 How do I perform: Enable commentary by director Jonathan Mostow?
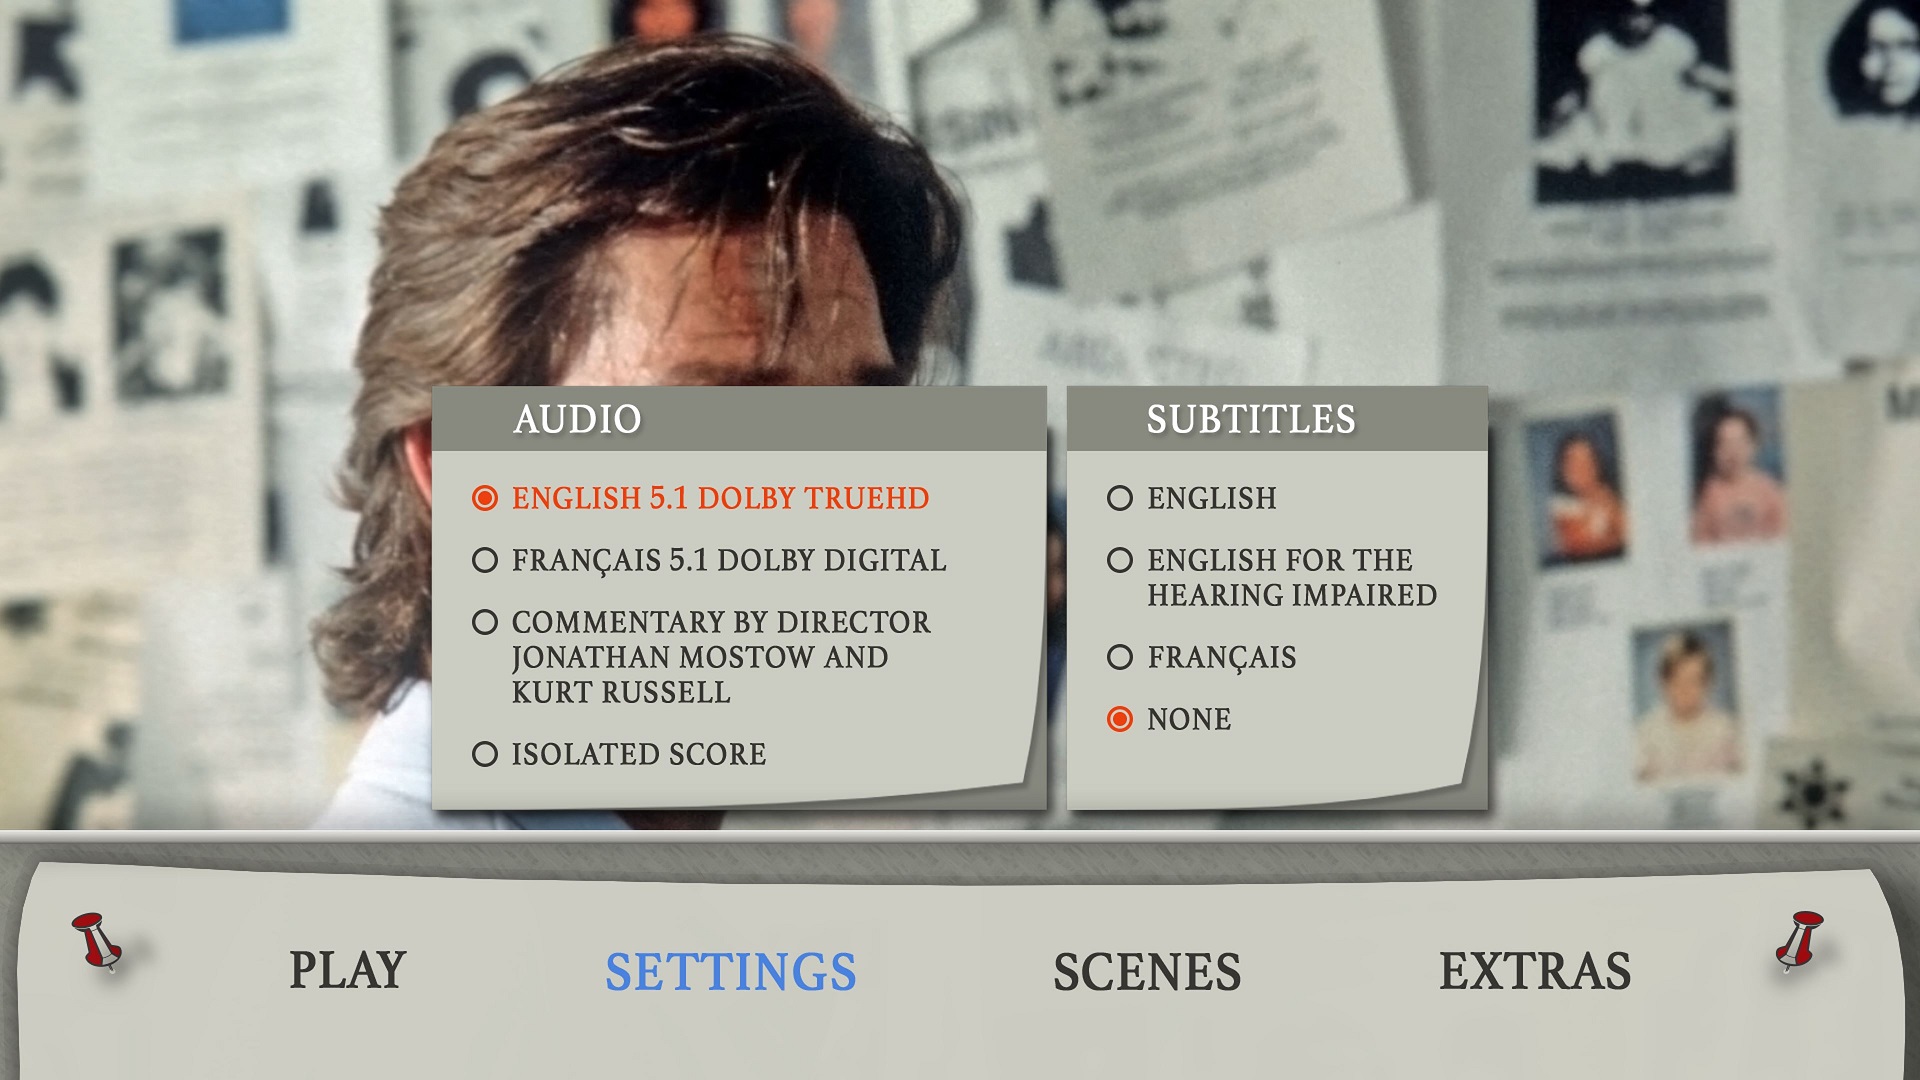[485, 622]
